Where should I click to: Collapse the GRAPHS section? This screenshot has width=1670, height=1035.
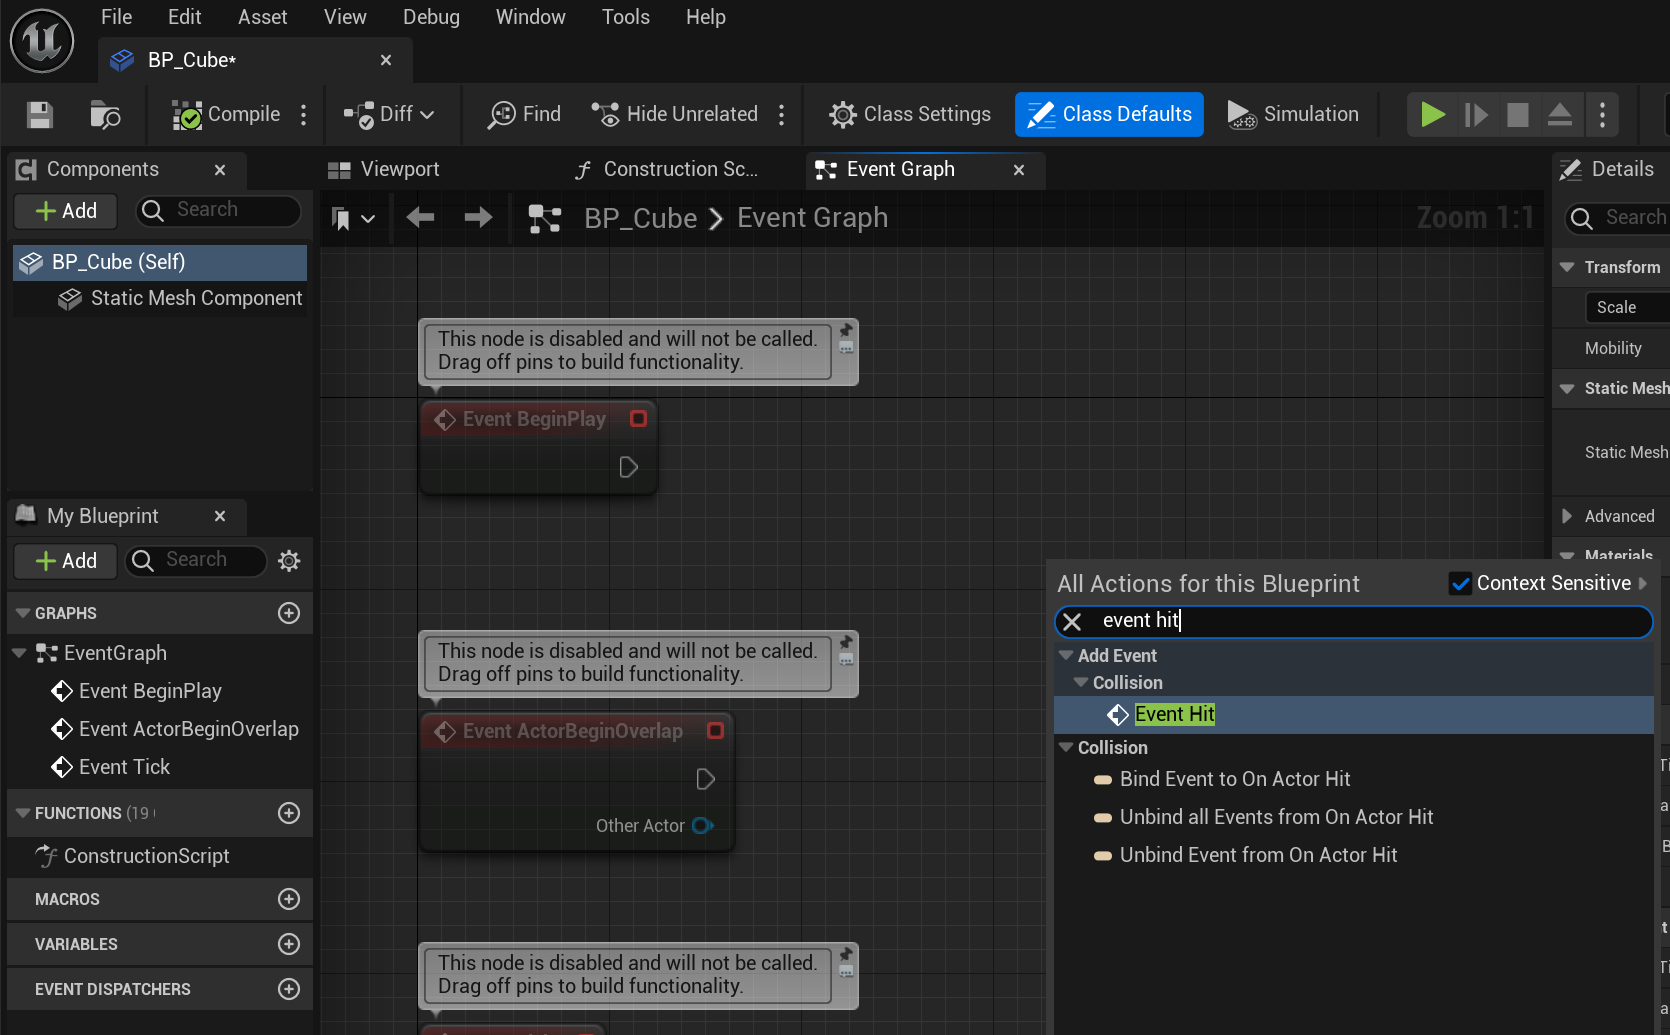click(22, 613)
